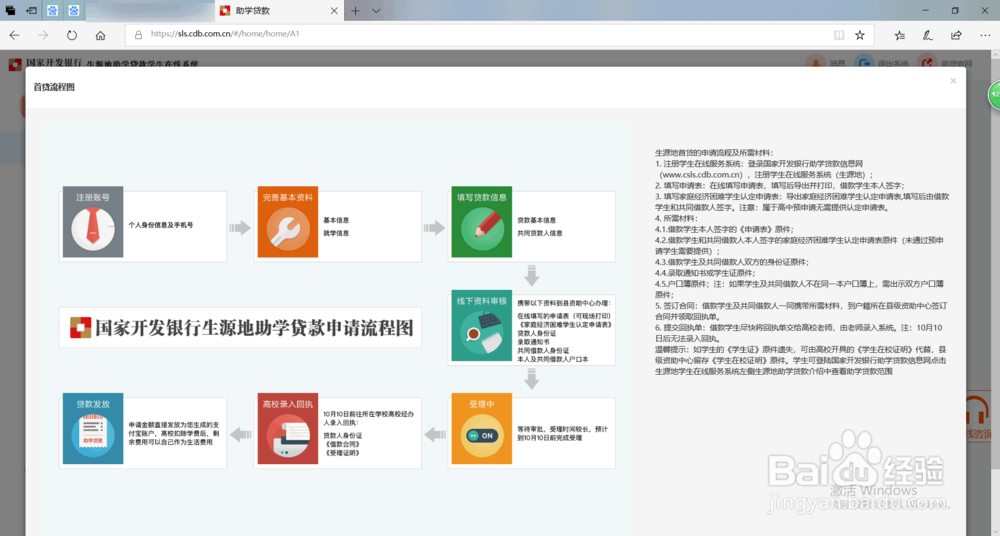Image resolution: width=1000 pixels, height=536 pixels.
Task: Open the add notes pen tool
Action: (927, 35)
